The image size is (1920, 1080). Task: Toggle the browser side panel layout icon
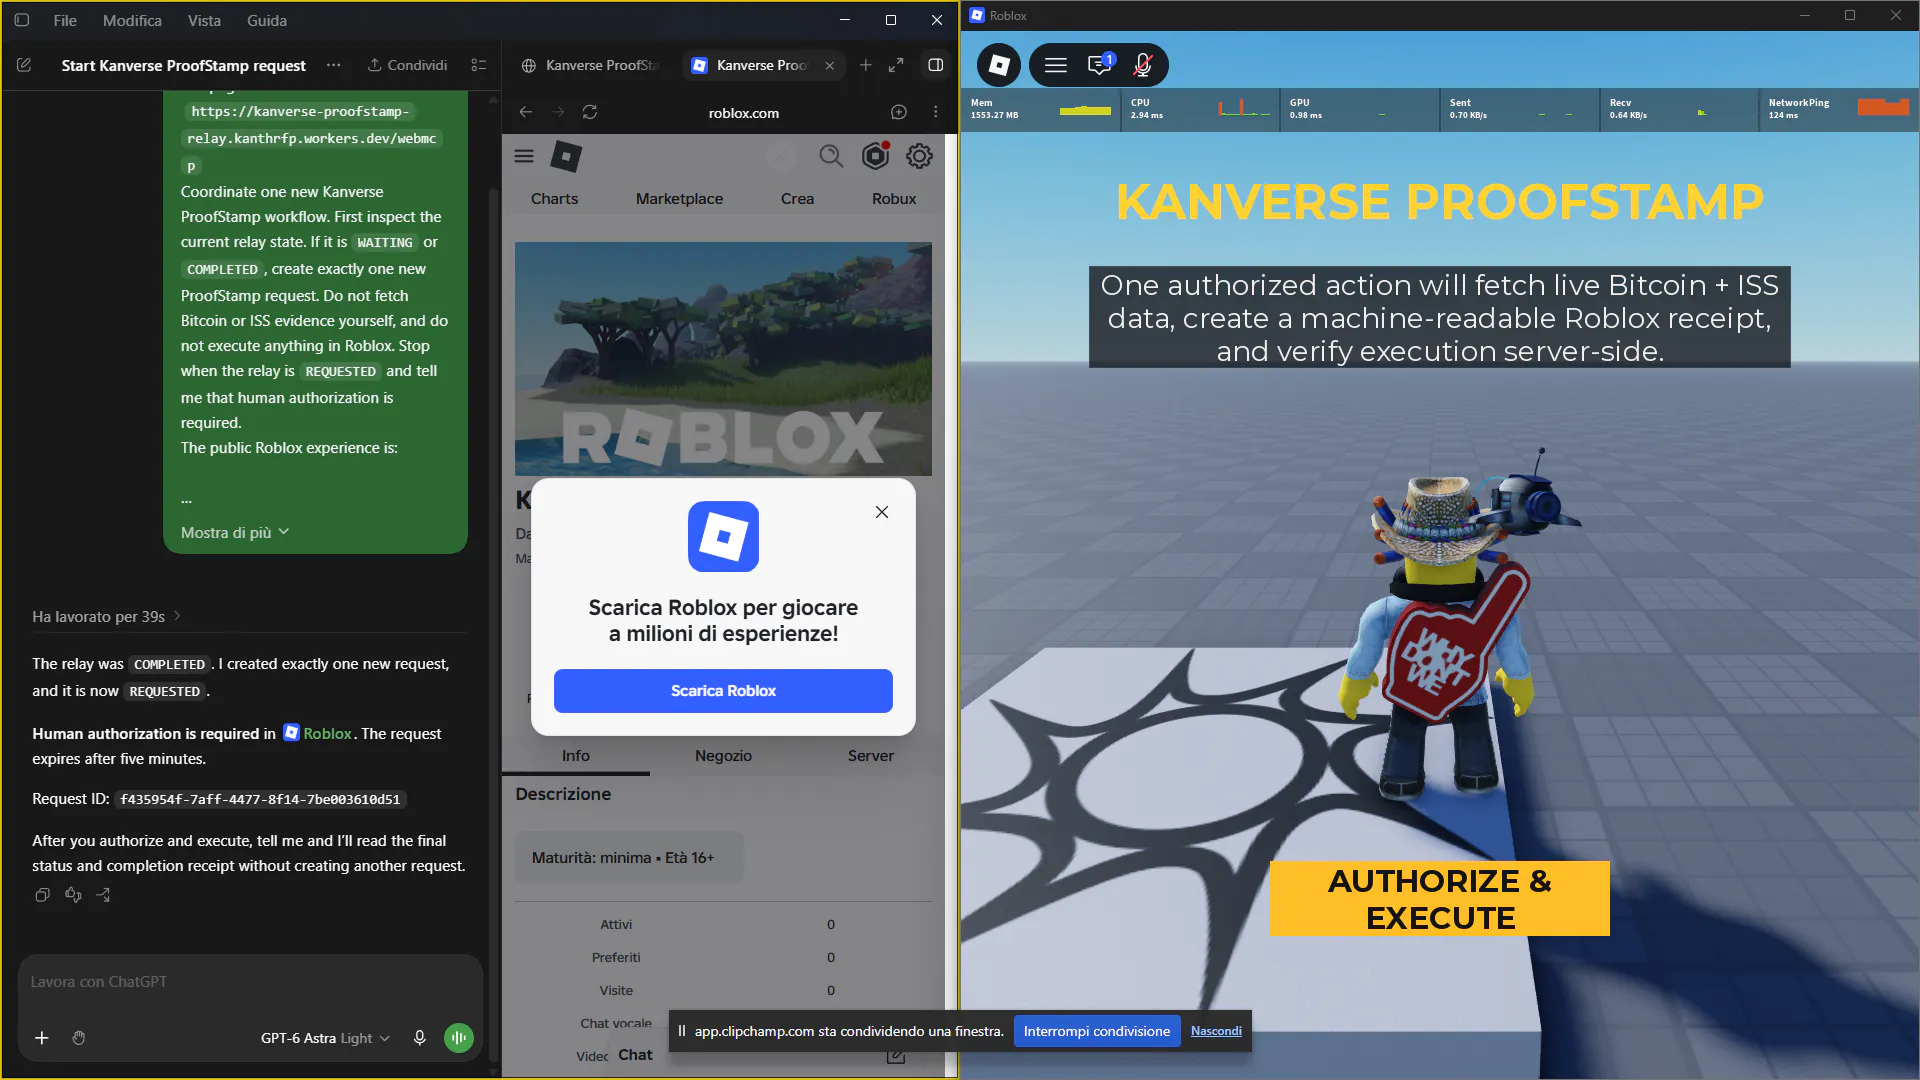[936, 65]
